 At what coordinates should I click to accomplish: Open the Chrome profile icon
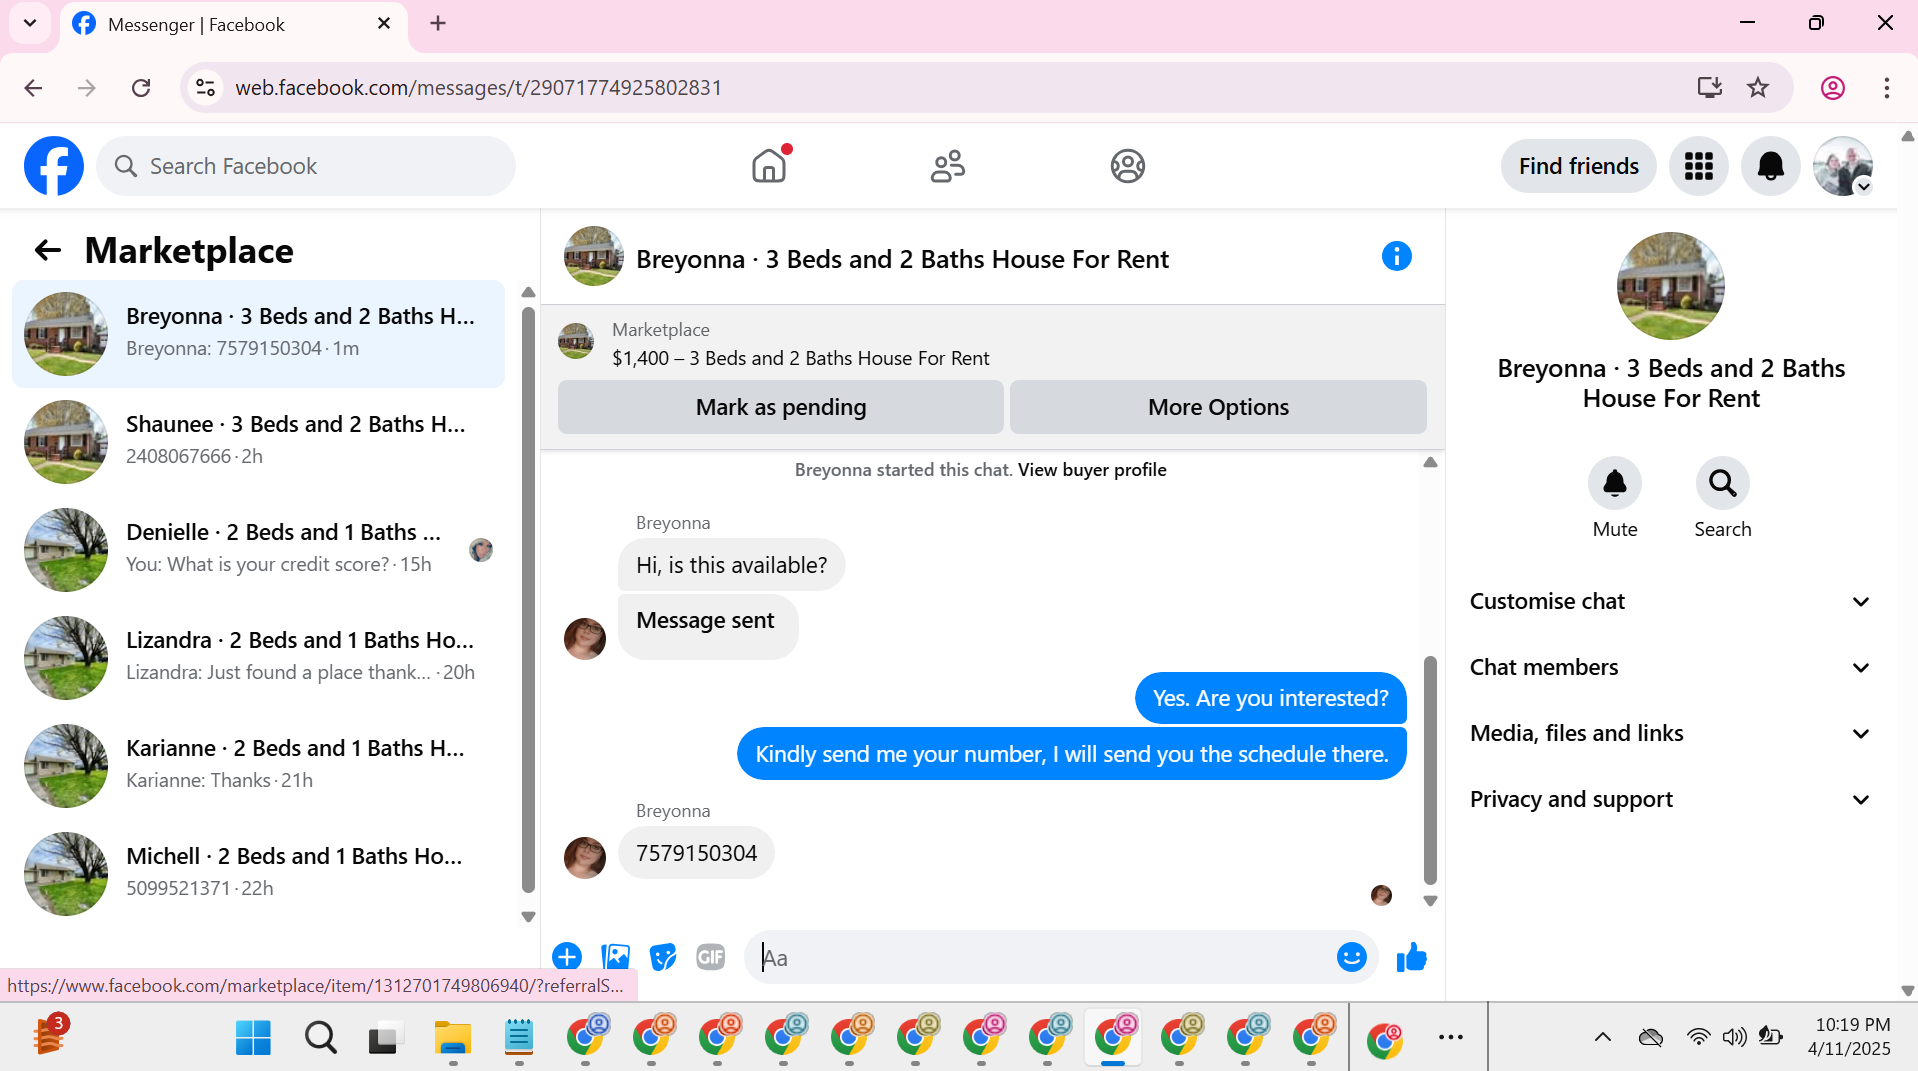click(1832, 88)
